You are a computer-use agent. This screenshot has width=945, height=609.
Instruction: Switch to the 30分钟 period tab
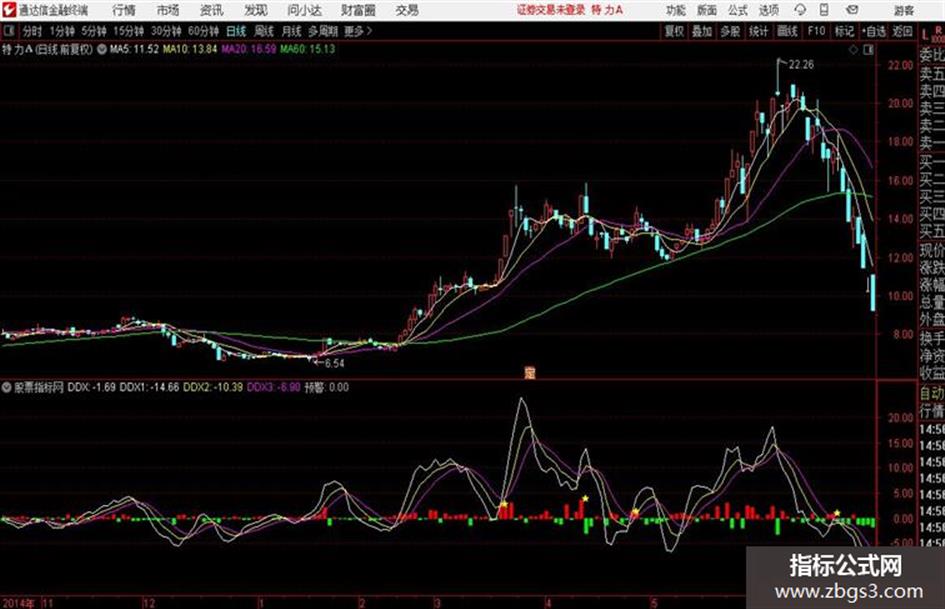(x=166, y=31)
